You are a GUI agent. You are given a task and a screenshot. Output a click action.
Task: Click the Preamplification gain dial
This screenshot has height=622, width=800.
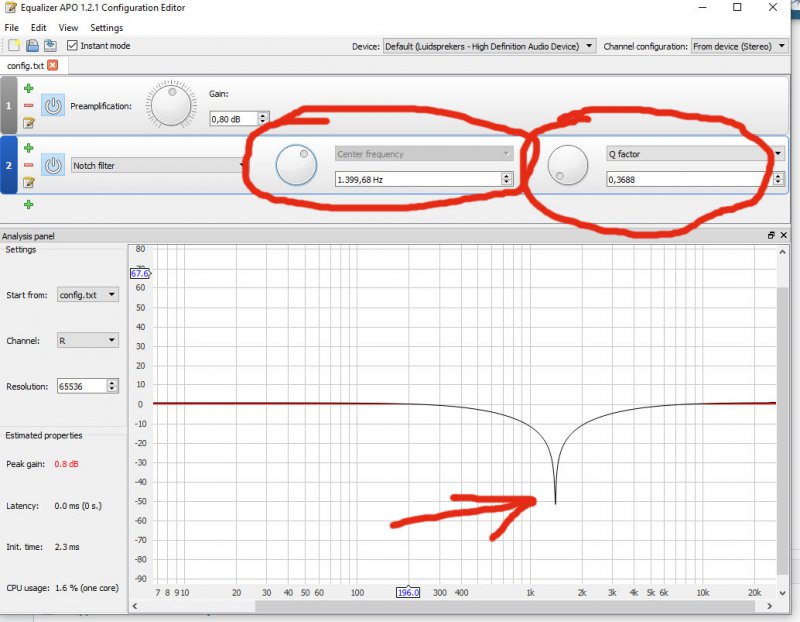171,105
